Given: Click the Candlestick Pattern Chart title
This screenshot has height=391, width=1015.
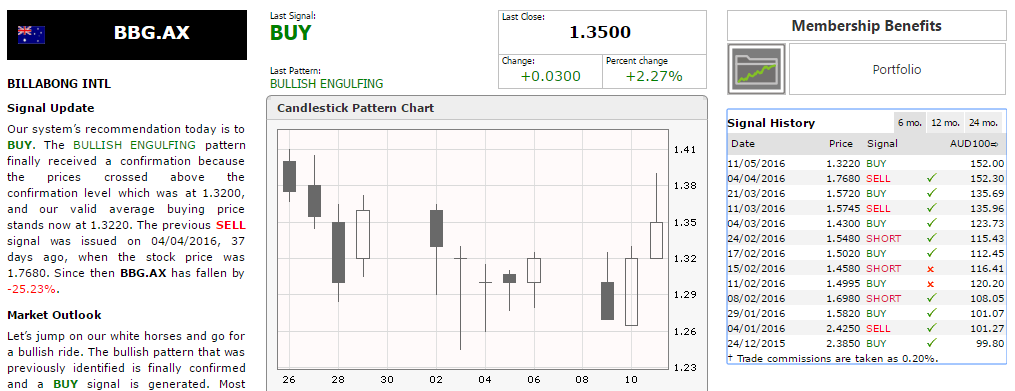Looking at the screenshot, I should [x=355, y=108].
